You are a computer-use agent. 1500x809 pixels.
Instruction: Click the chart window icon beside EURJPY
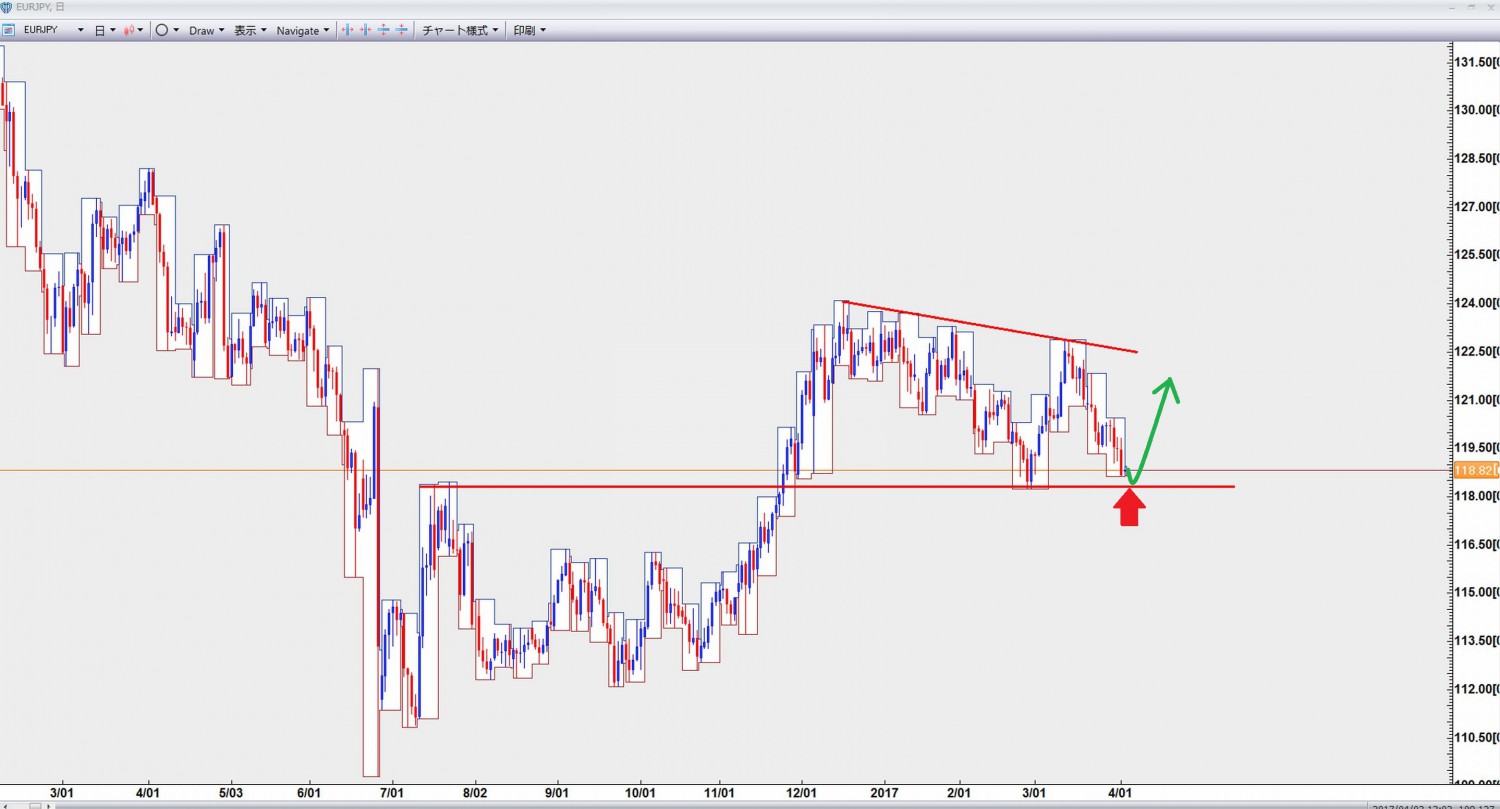pyautogui.click(x=8, y=30)
